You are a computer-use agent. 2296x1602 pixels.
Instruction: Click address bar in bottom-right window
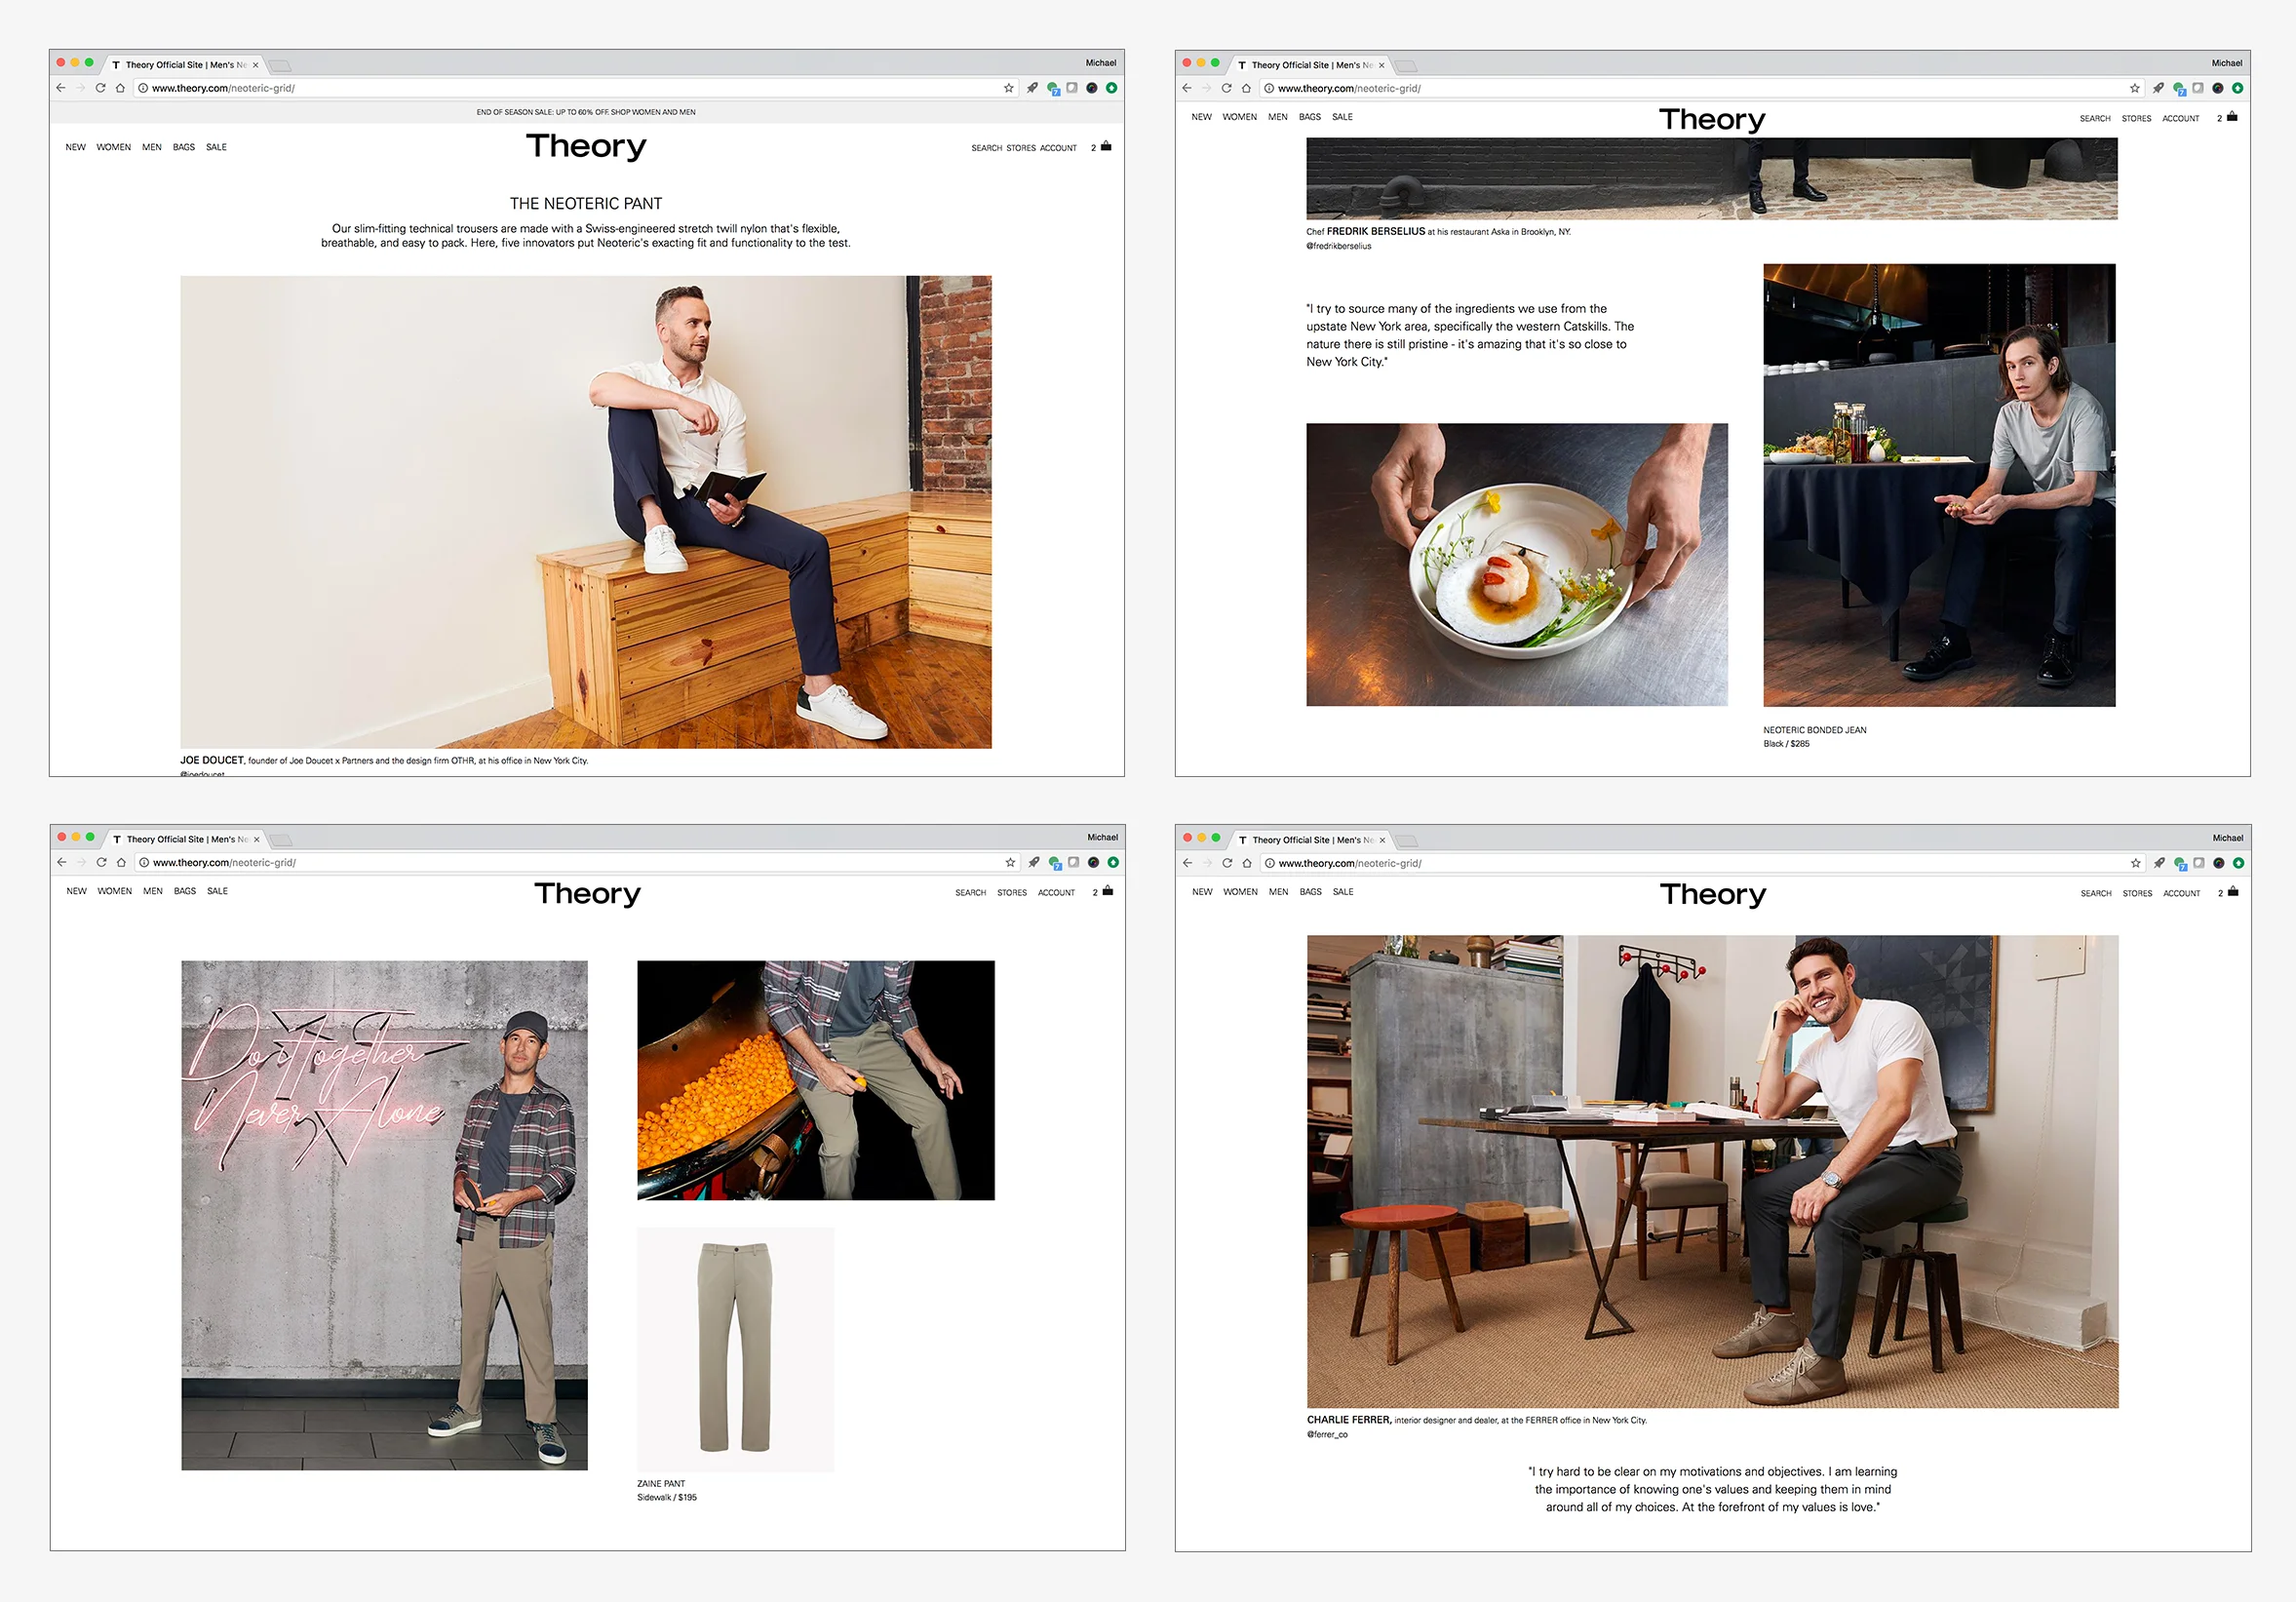tap(1702, 863)
